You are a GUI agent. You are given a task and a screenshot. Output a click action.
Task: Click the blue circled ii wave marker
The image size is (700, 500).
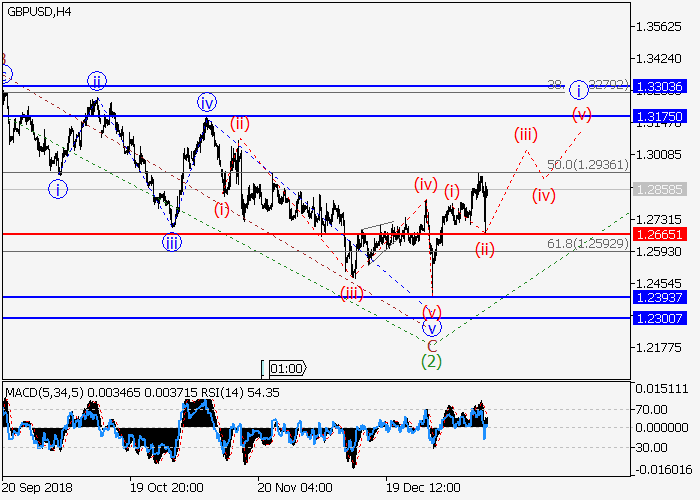(x=96, y=81)
